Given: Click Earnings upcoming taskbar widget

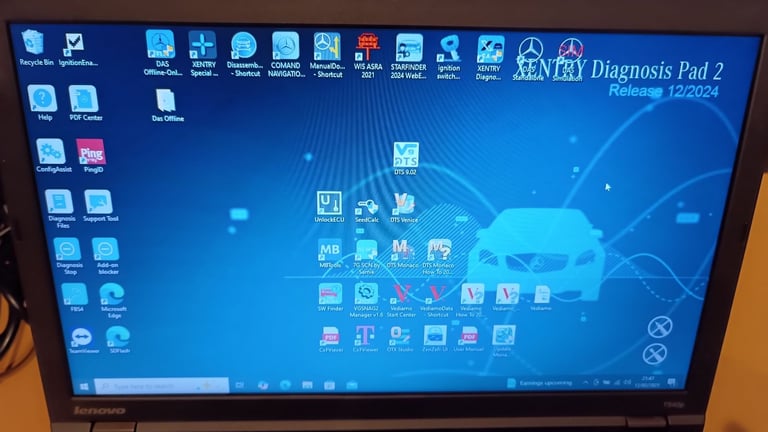Looking at the screenshot, I should coord(539,383).
